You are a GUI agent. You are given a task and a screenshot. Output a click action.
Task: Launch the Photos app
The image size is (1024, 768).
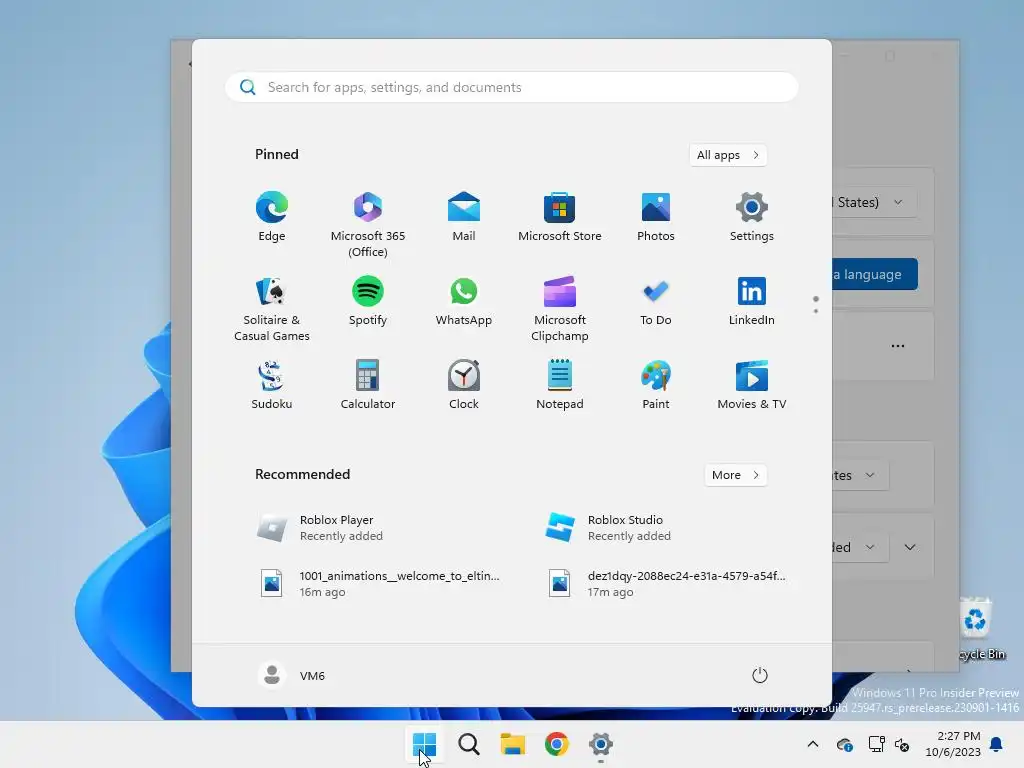[656, 217]
